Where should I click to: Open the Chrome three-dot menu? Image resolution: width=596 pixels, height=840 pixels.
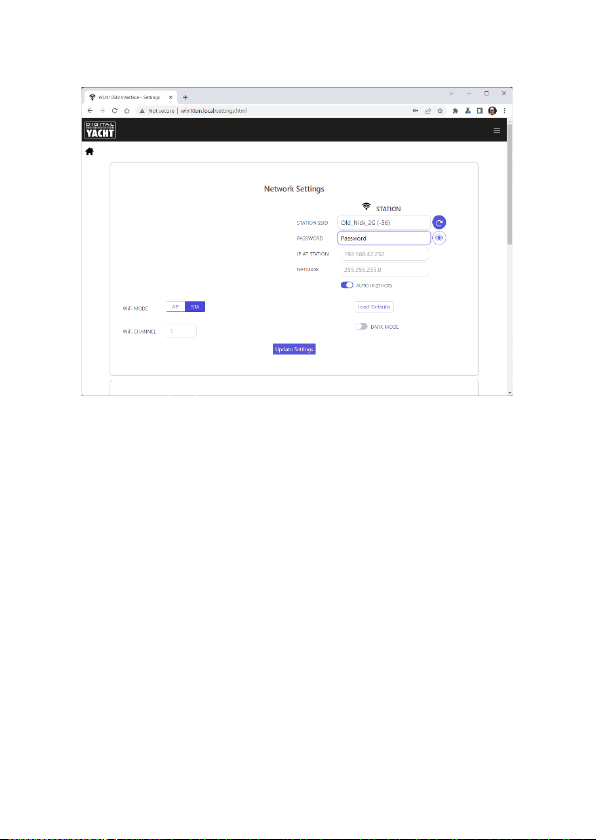(504, 111)
